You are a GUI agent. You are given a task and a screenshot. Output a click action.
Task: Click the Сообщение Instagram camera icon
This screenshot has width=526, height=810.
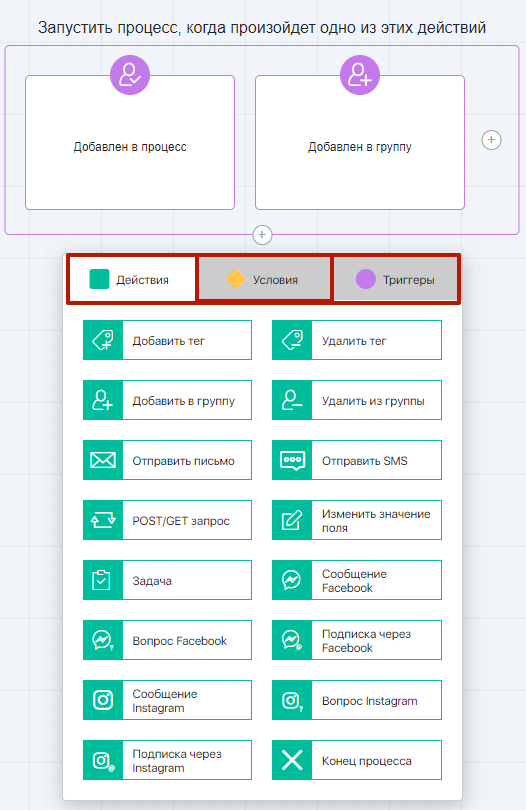point(103,700)
